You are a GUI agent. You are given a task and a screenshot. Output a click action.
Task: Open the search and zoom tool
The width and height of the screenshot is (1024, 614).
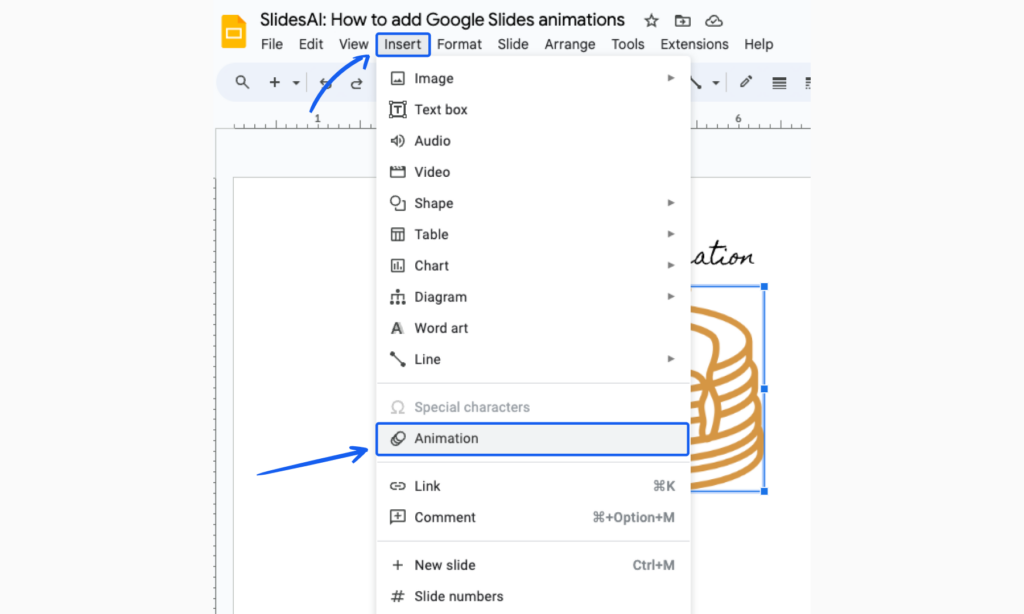[x=242, y=82]
